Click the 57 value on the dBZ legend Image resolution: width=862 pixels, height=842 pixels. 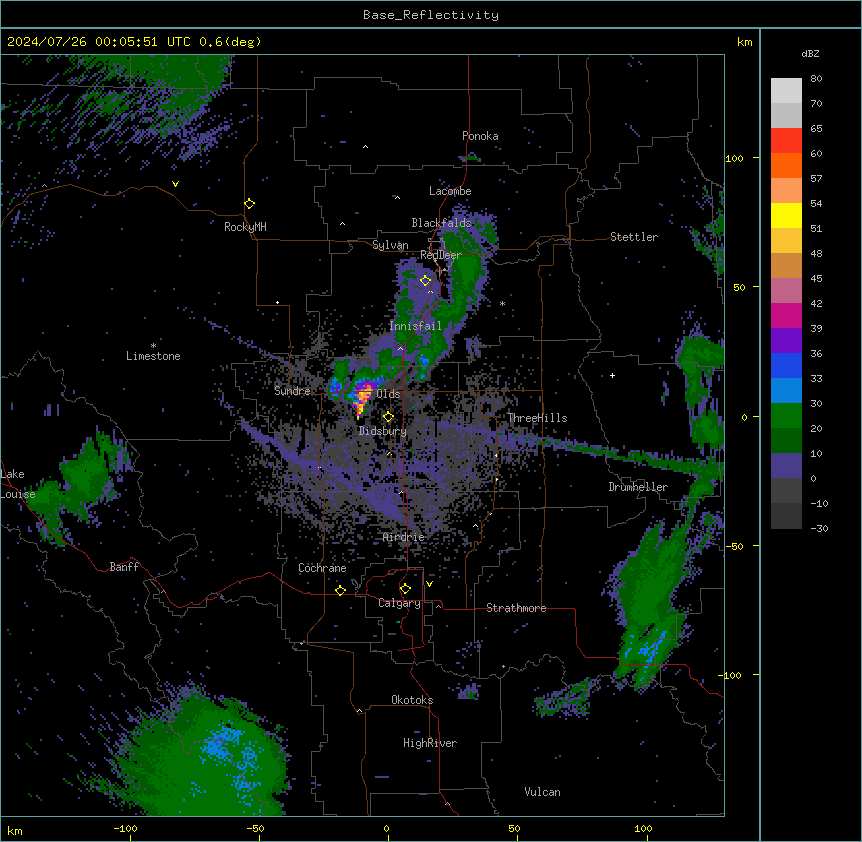816,179
